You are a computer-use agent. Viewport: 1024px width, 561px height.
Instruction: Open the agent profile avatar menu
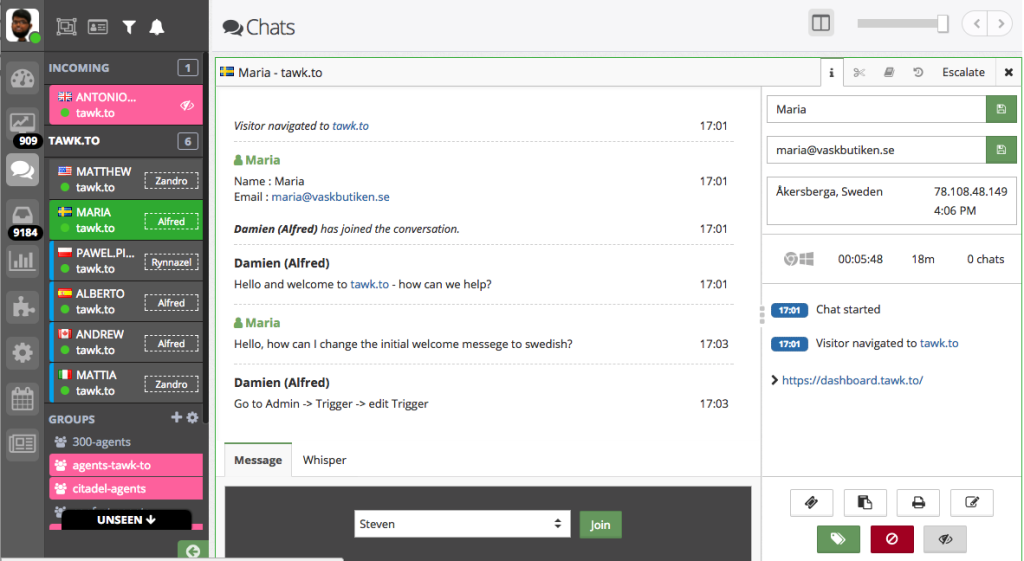(23, 25)
